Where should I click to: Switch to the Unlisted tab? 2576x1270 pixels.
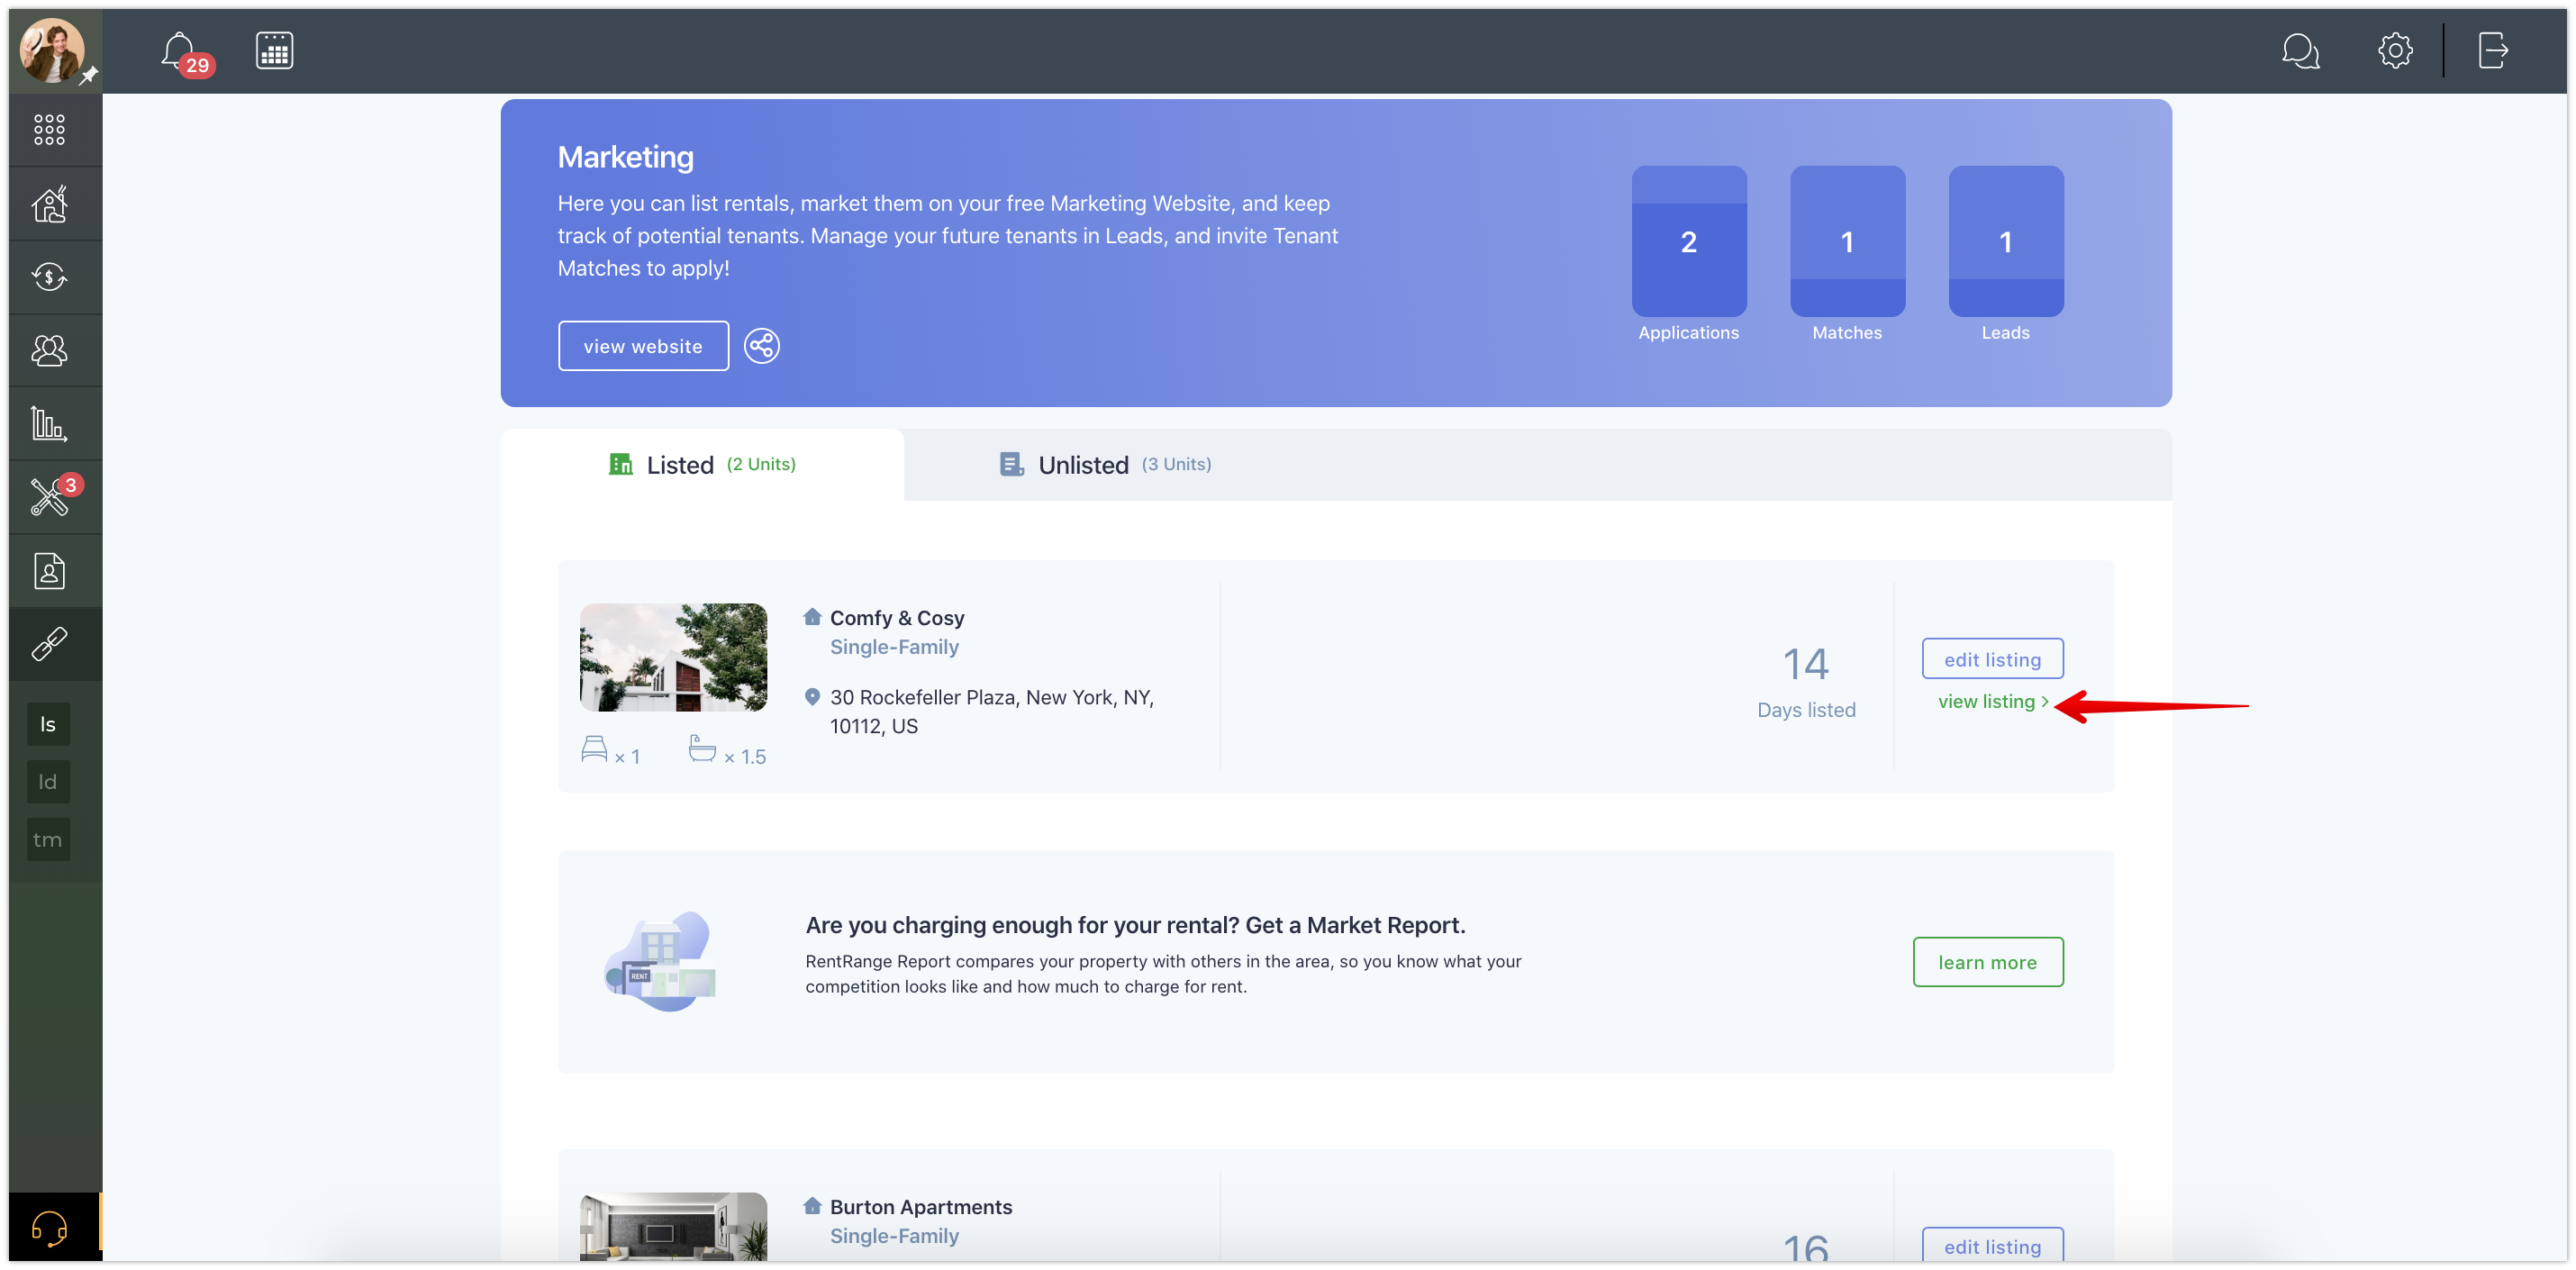click(1105, 465)
